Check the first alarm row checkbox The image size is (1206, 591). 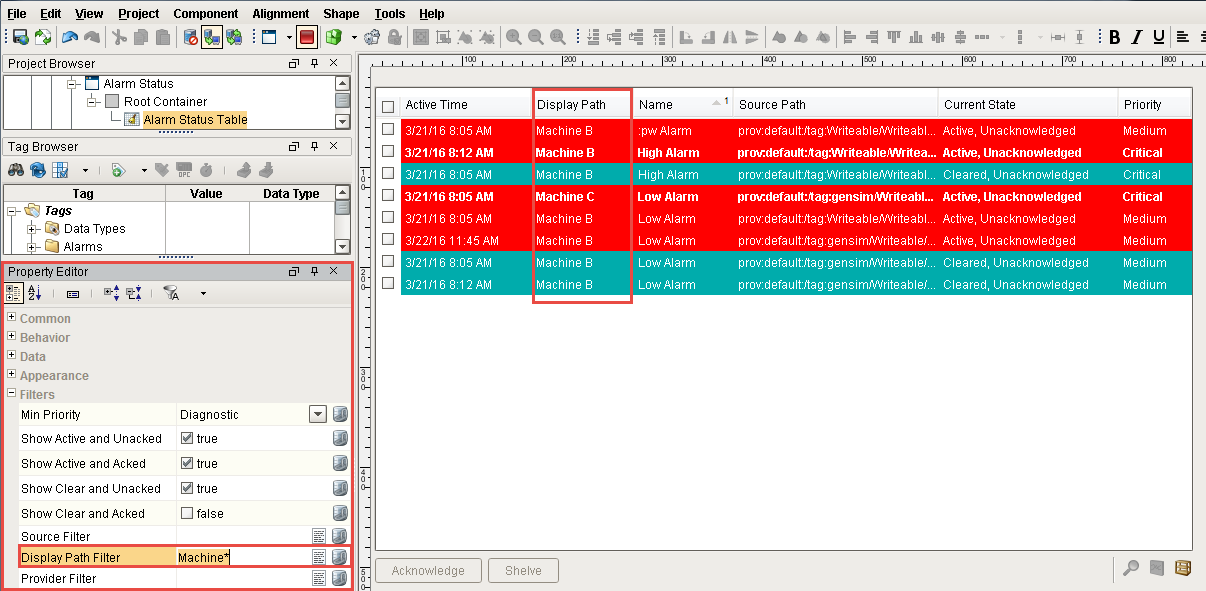coord(388,131)
